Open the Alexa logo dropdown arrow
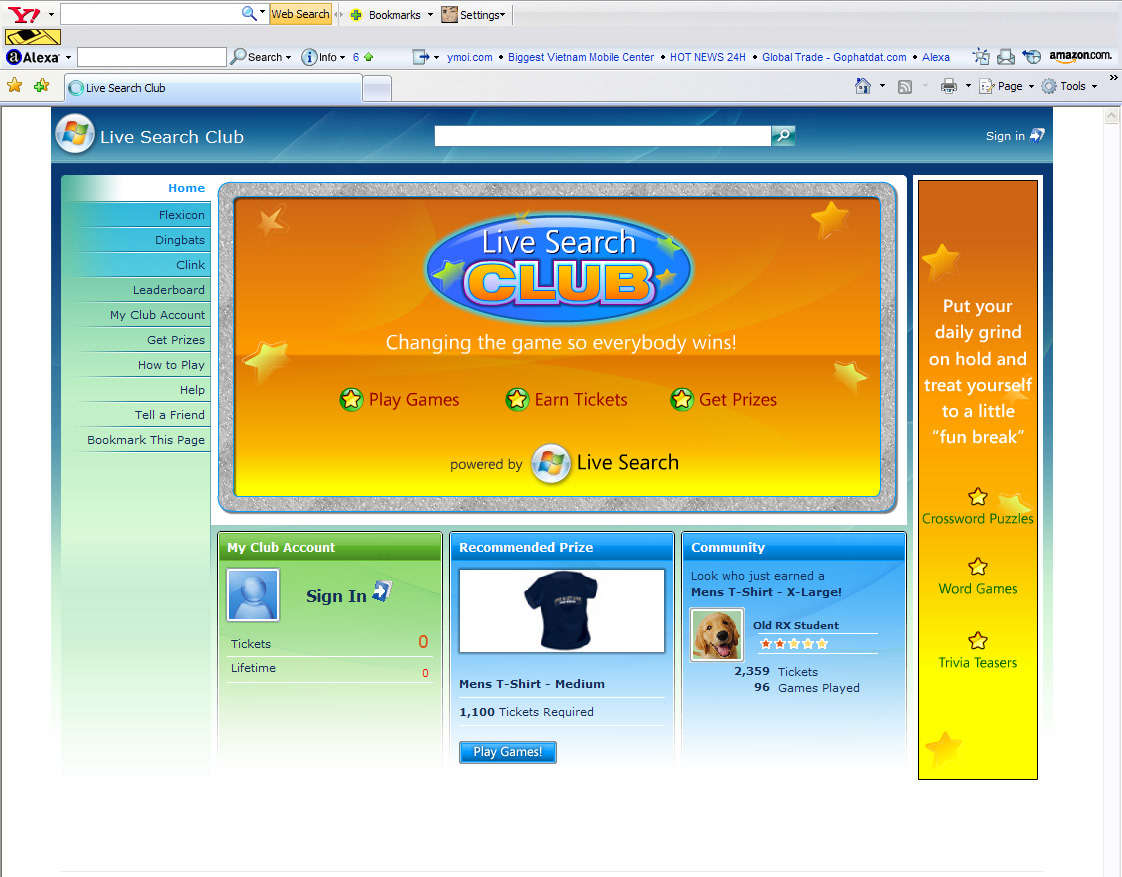This screenshot has width=1122, height=877. pyautogui.click(x=69, y=57)
